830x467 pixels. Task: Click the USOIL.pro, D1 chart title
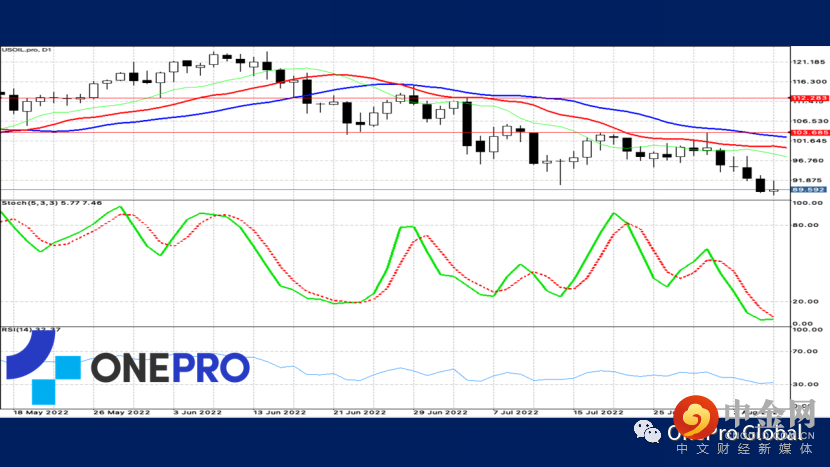(x=26, y=50)
